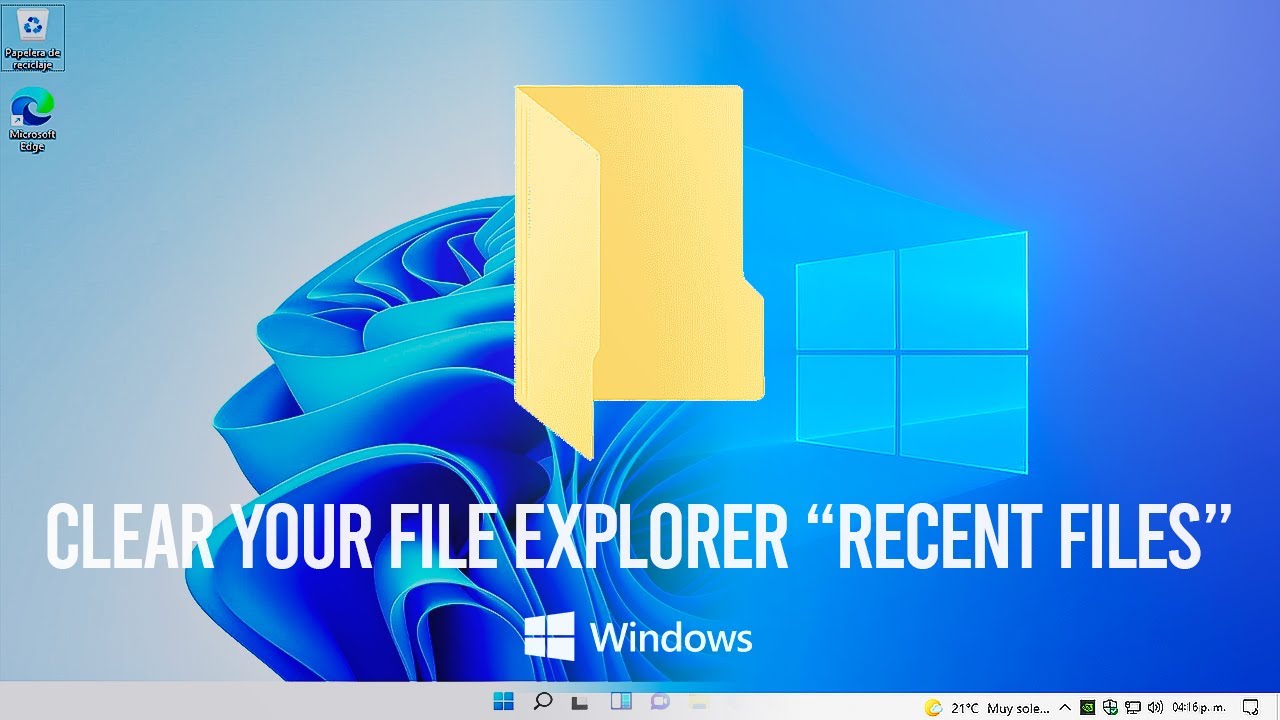Open the Windows Start menu button
Viewport: 1280px width, 720px height.
(503, 702)
